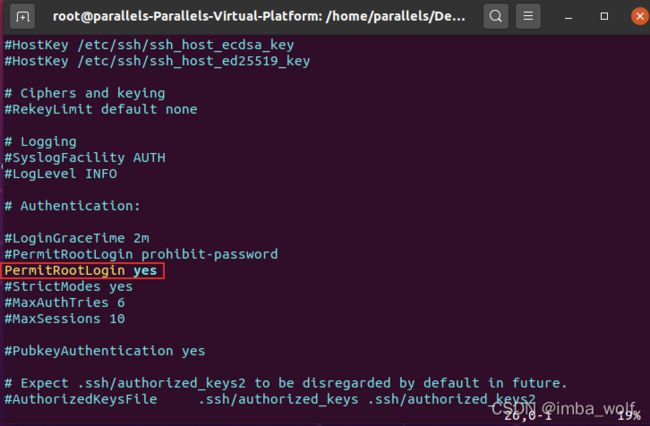Click the #AuthorizedKeysFile line
The height and width of the screenshot is (426, 650).
[269, 399]
